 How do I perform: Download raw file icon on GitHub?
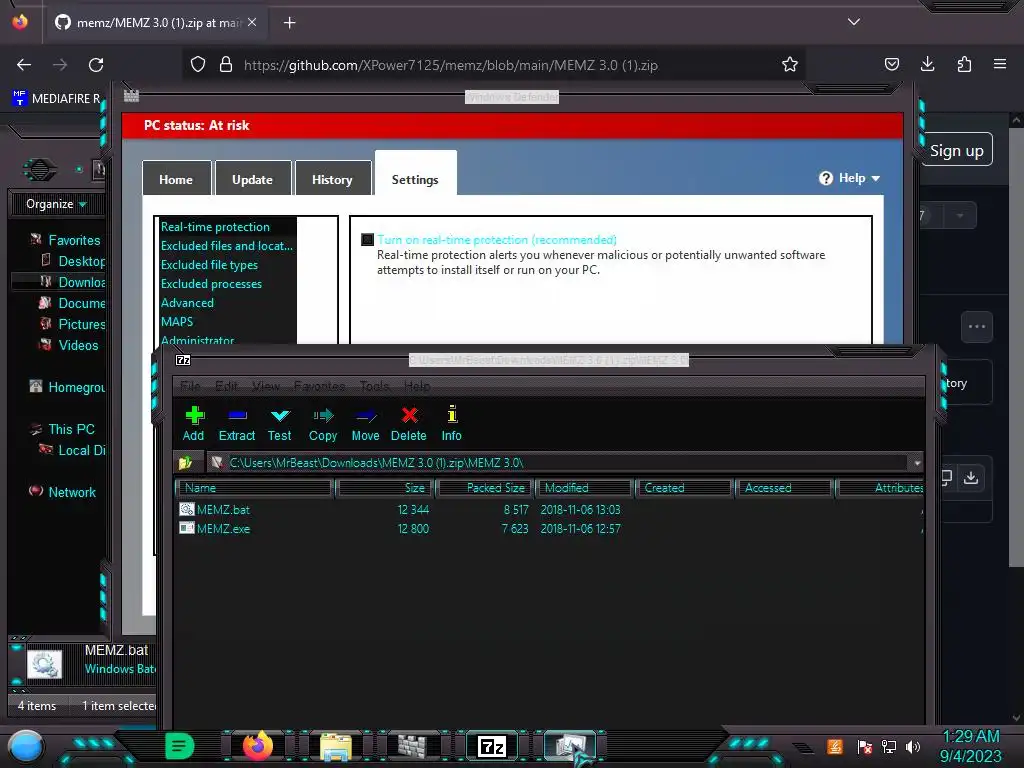(971, 477)
